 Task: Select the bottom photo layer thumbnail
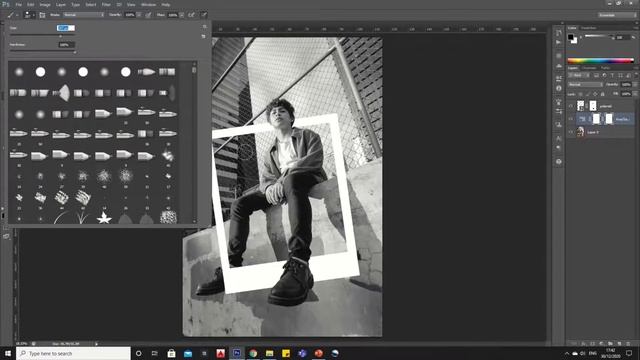point(580,132)
